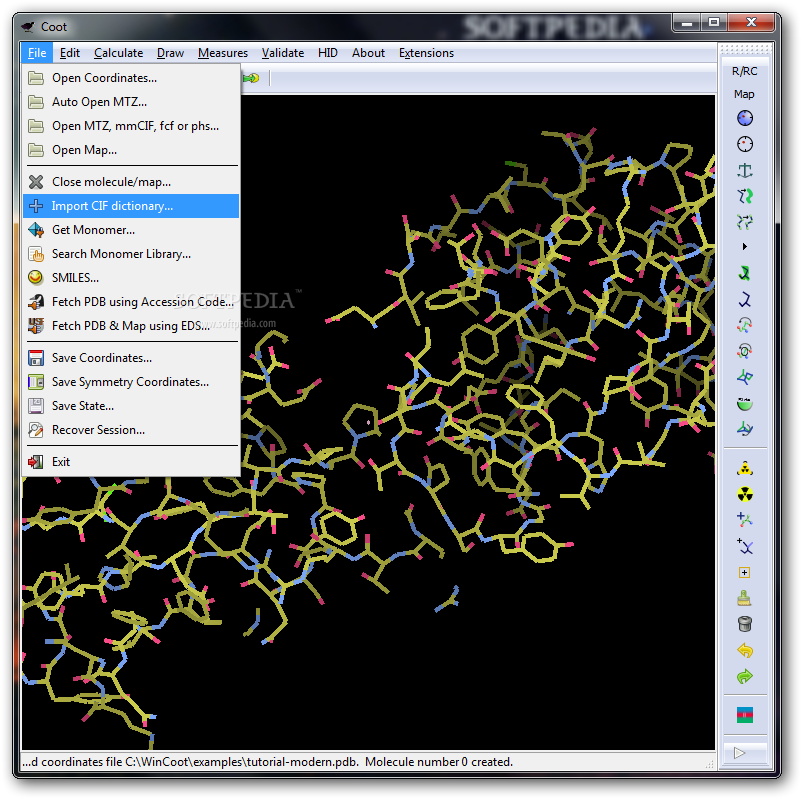Select the Add Terminal Residue icon

point(745,520)
